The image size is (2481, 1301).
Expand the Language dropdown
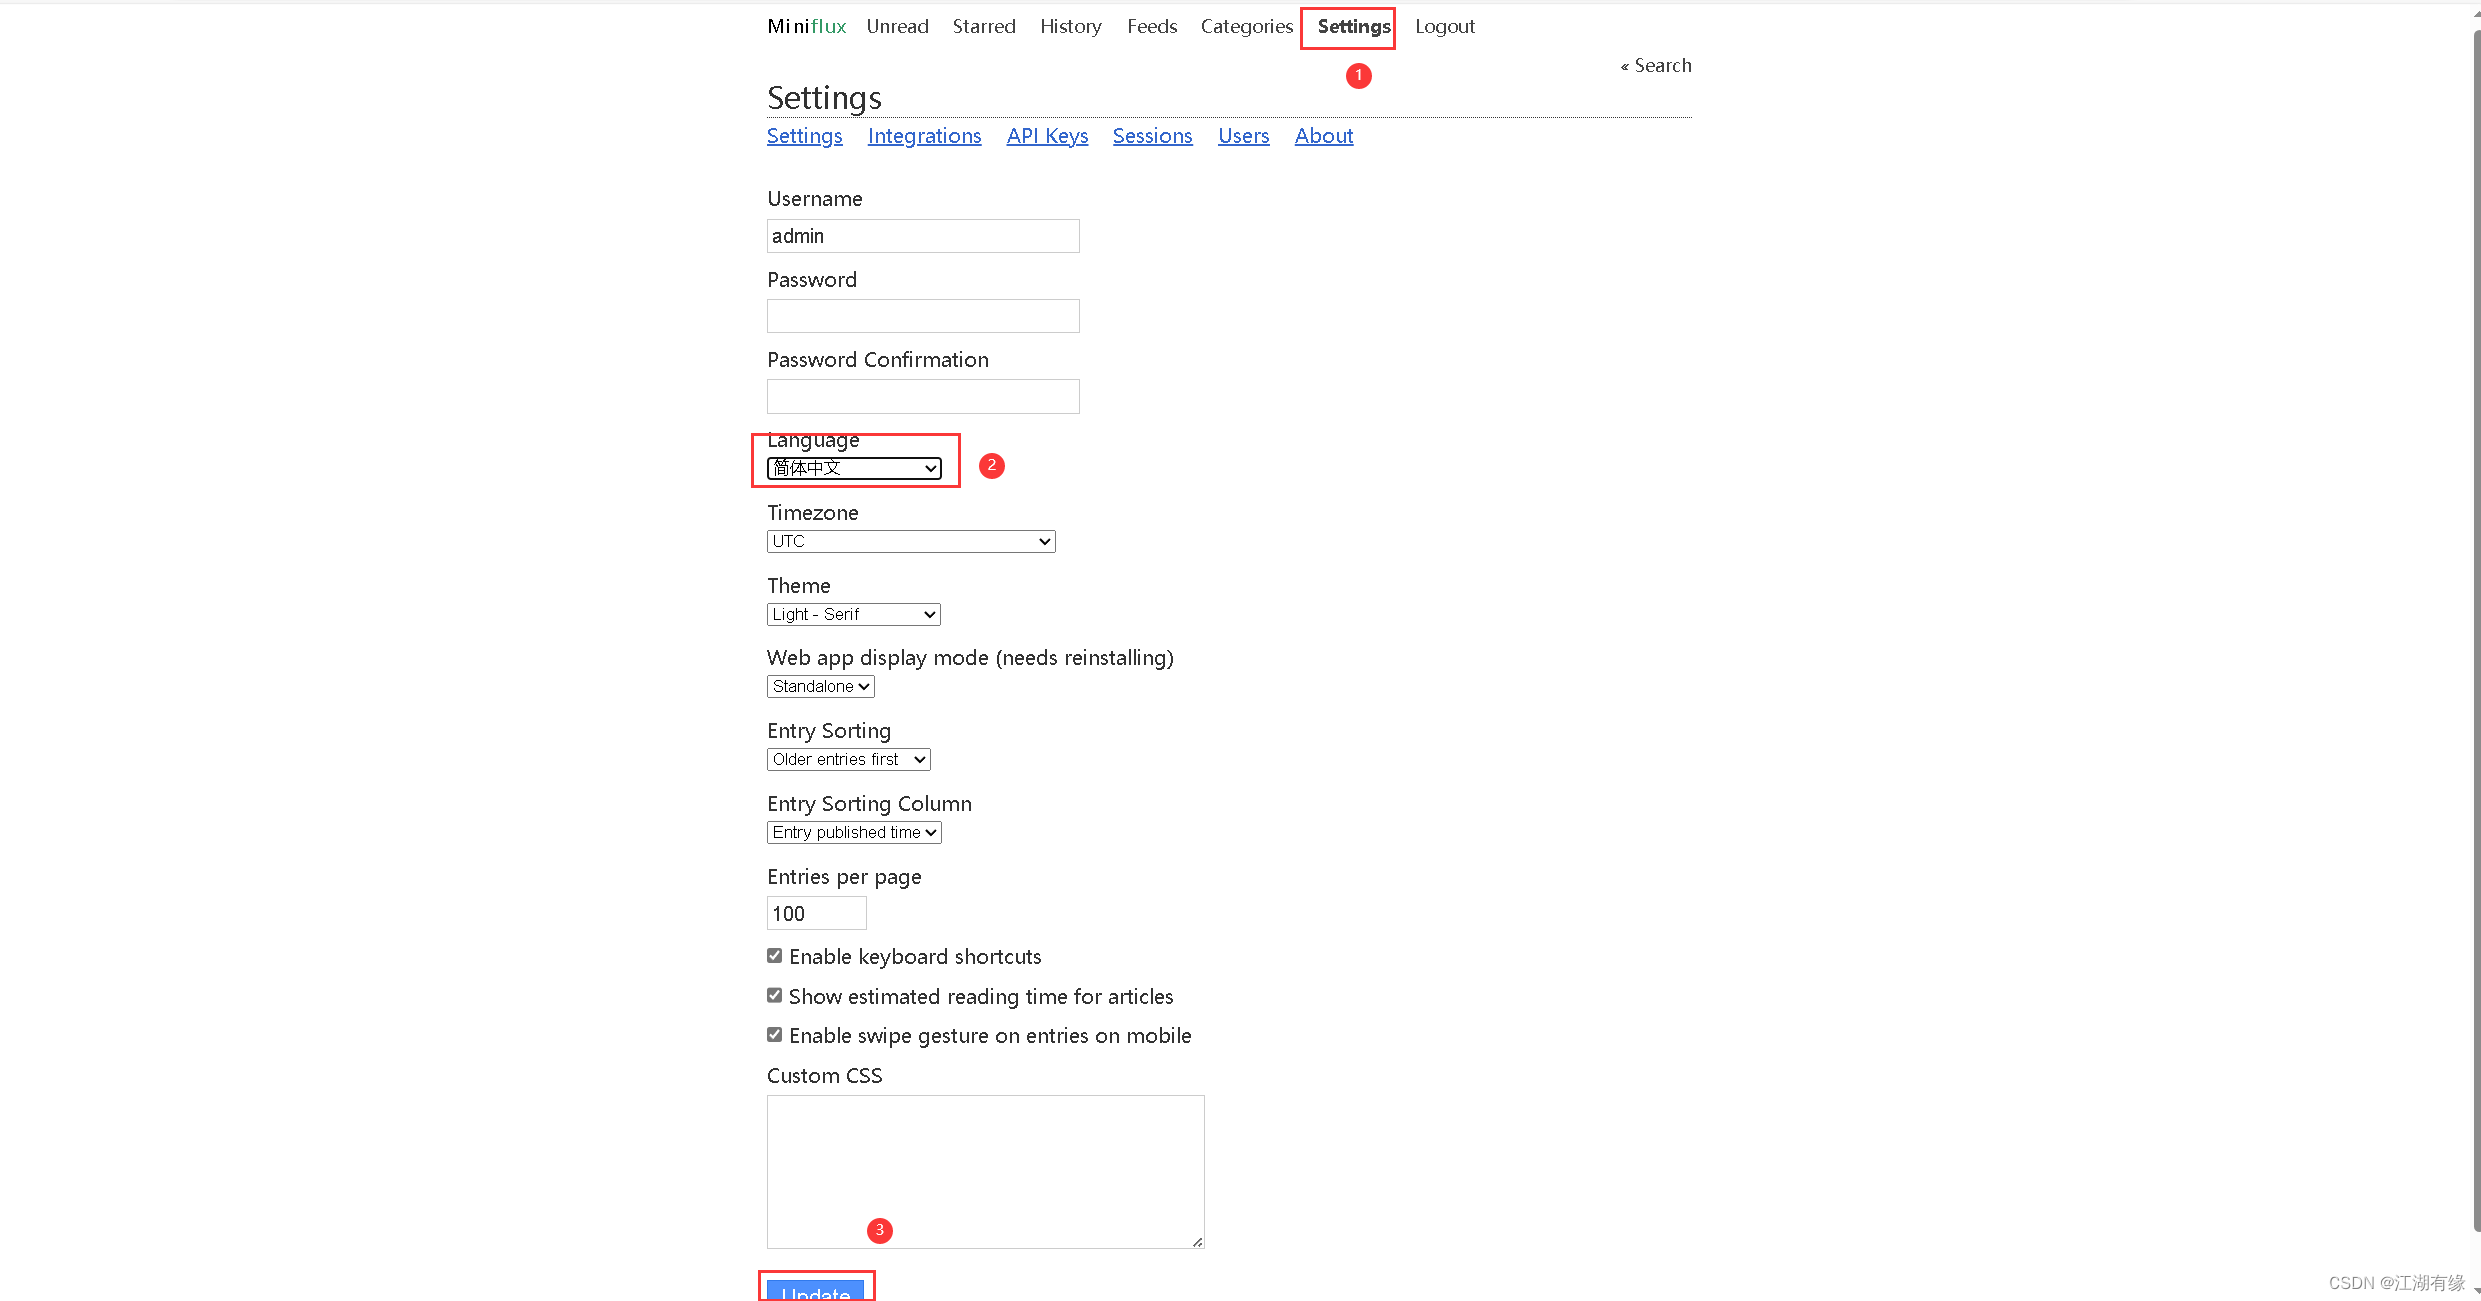854,468
